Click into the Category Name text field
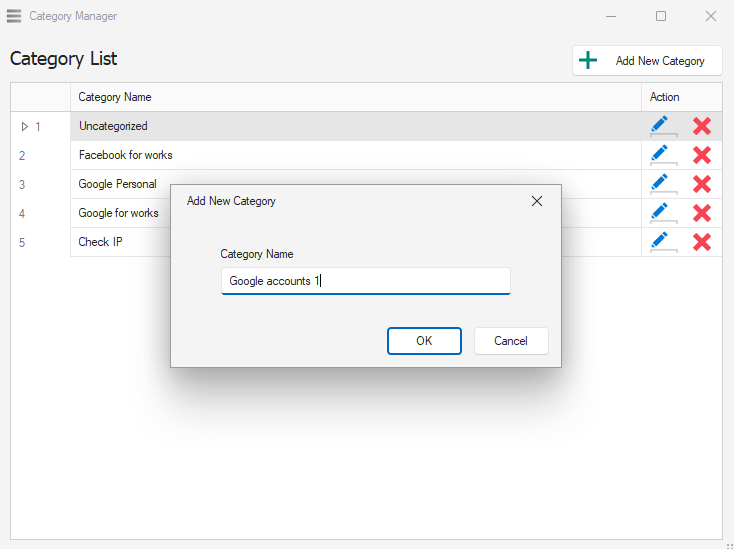This screenshot has height=549, width=734. (x=365, y=281)
